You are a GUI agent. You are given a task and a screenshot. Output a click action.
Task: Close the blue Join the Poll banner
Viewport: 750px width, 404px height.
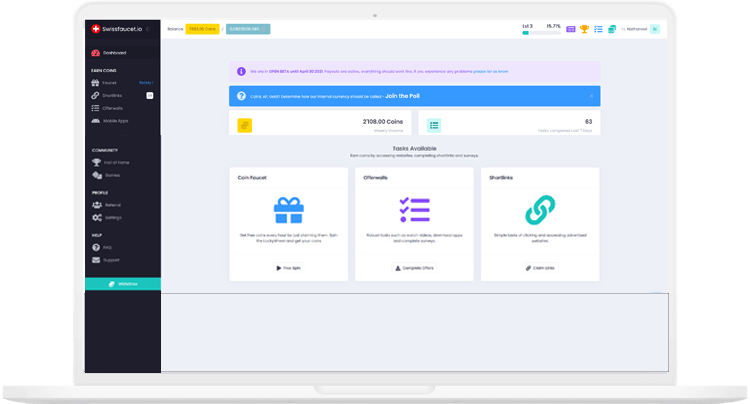(591, 96)
